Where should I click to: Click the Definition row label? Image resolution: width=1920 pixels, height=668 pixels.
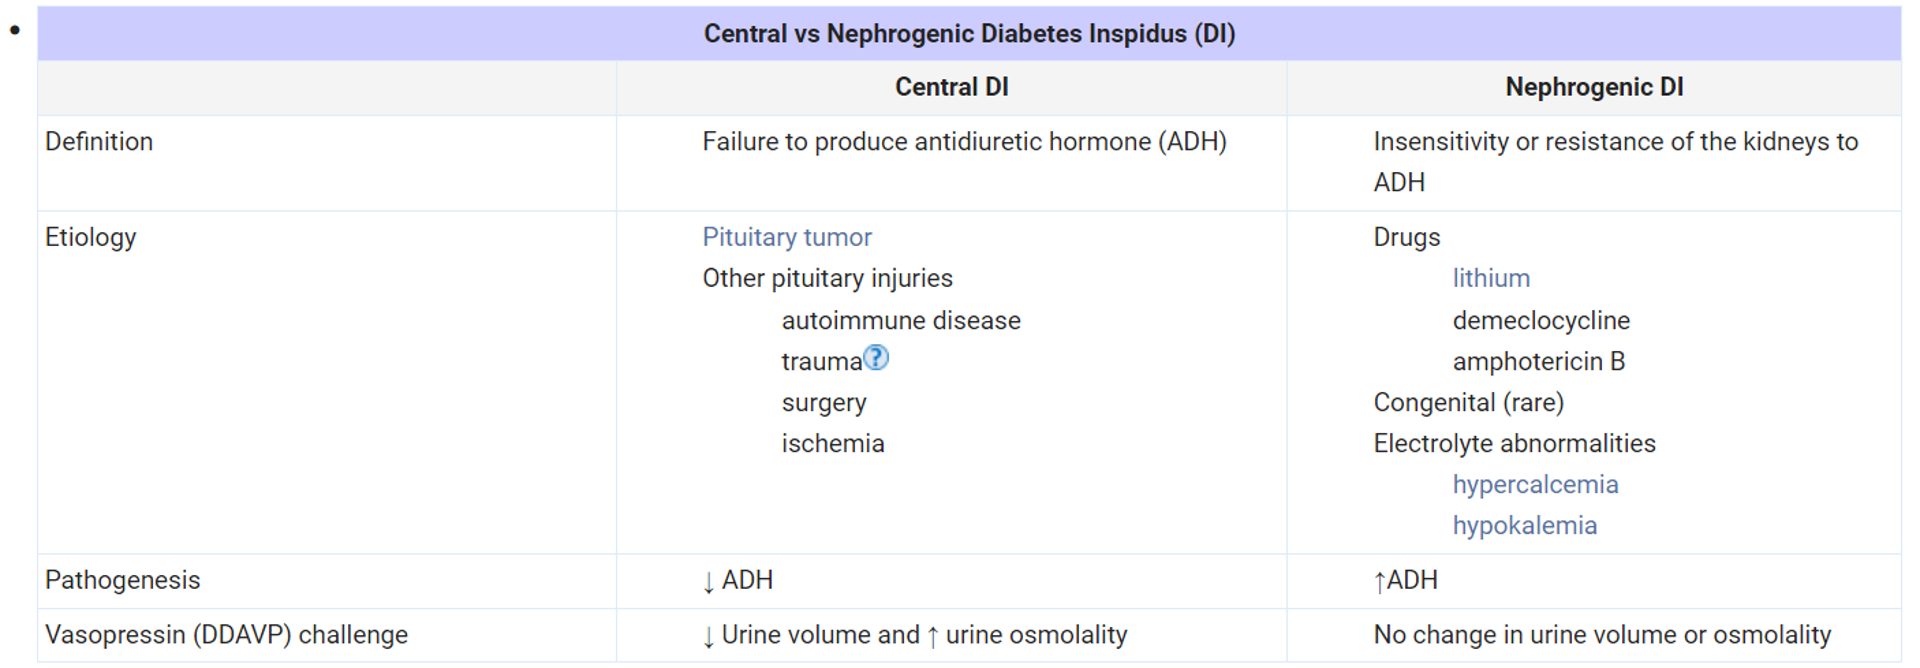pos(99,142)
